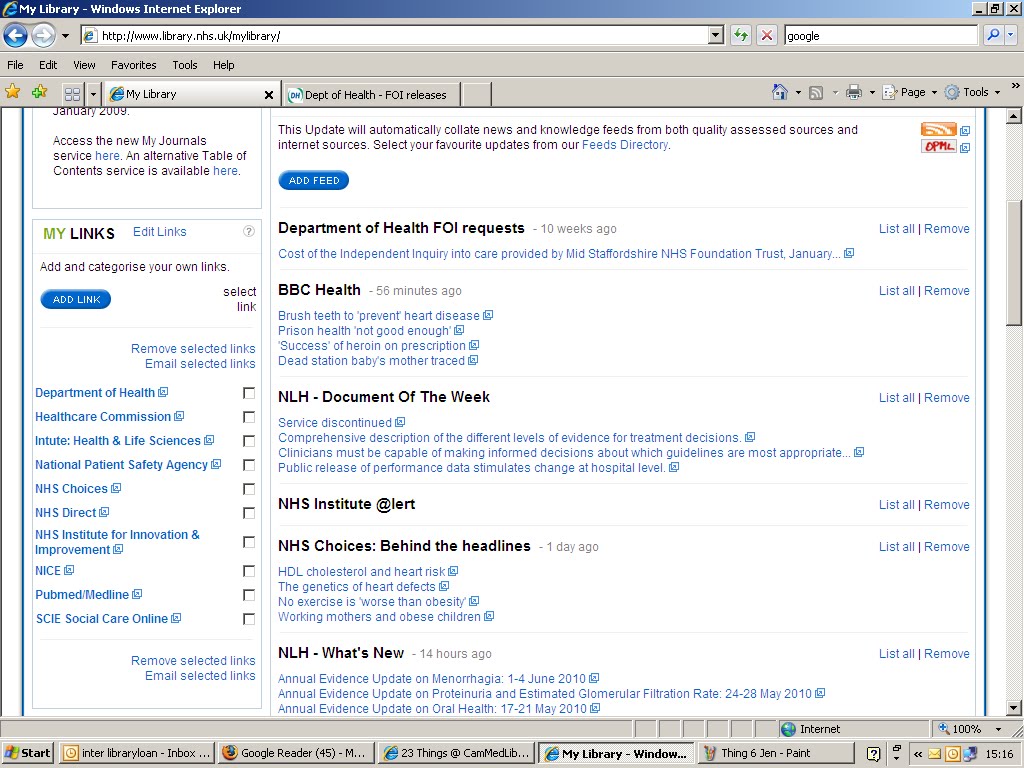Open the Help menu

pyautogui.click(x=223, y=65)
